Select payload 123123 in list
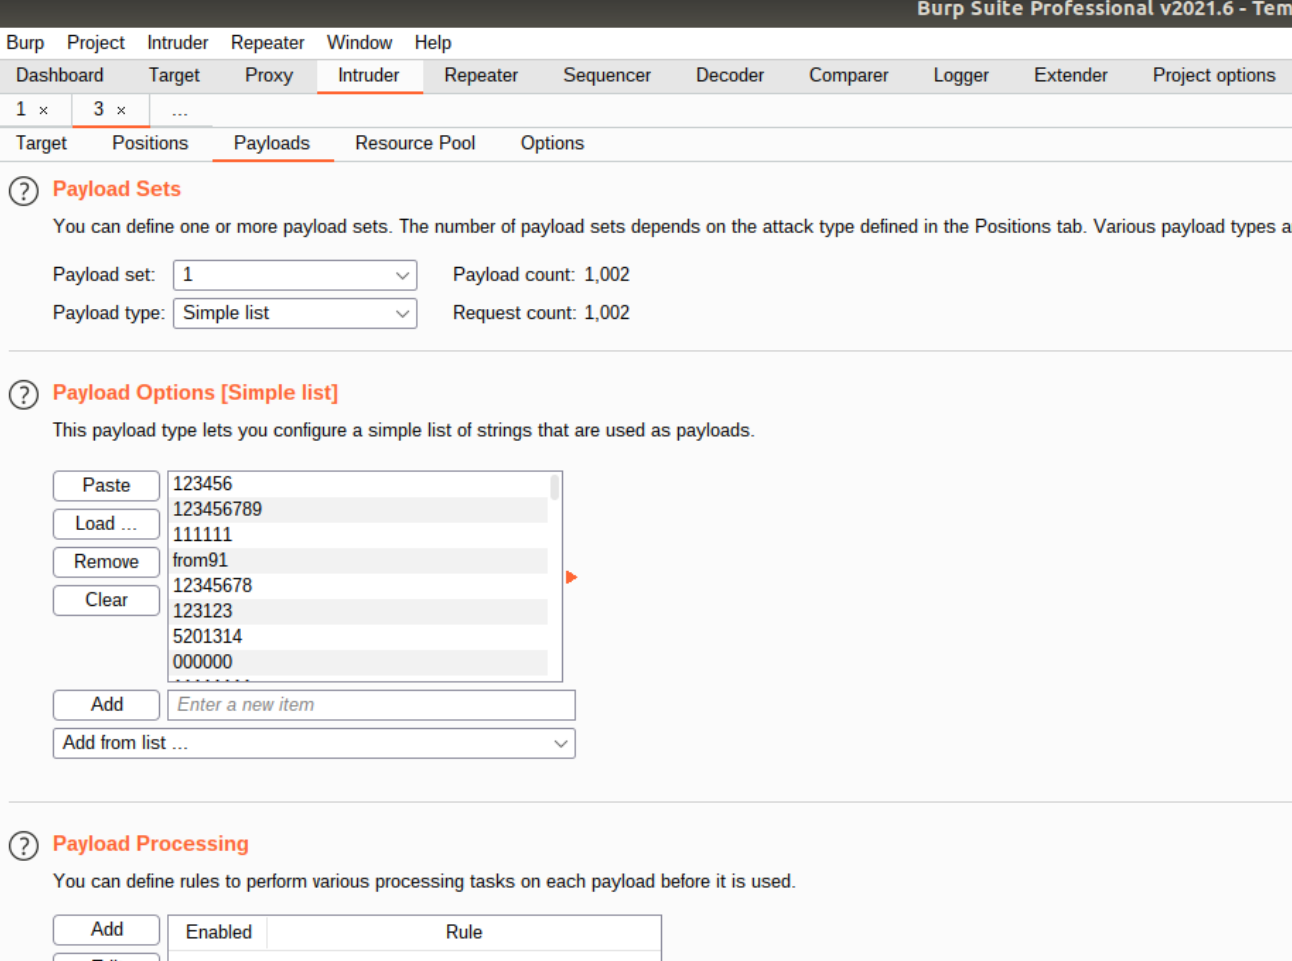 (x=359, y=612)
